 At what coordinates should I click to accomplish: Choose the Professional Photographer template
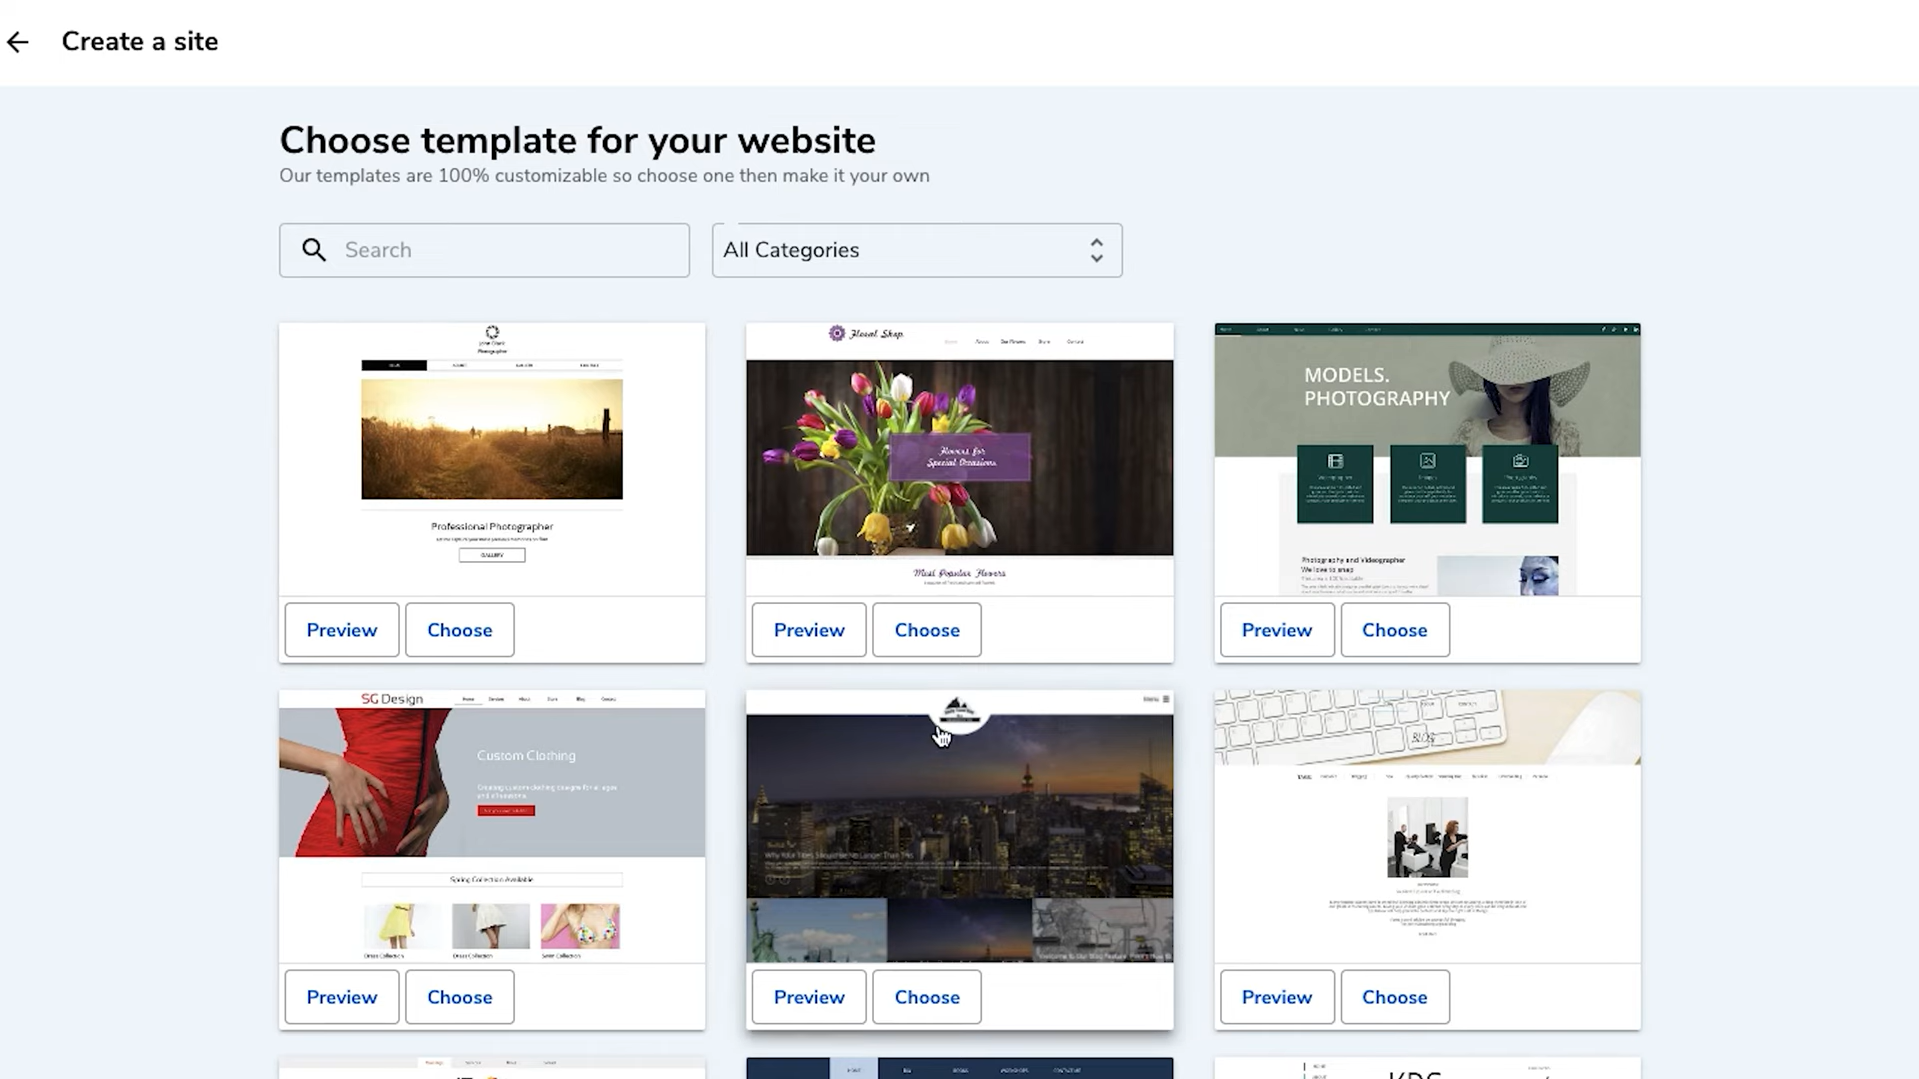(x=459, y=629)
